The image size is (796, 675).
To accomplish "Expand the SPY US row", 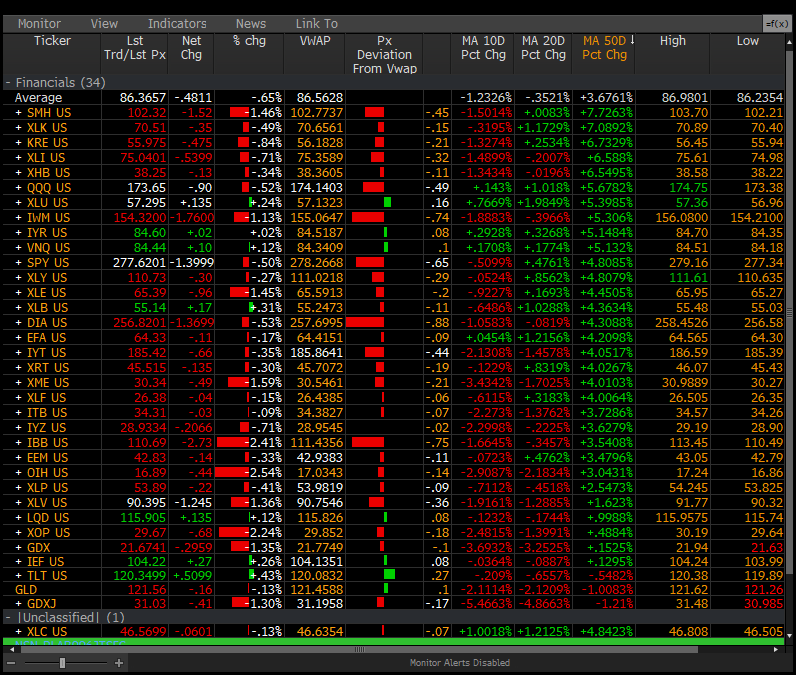I will pyautogui.click(x=19, y=263).
